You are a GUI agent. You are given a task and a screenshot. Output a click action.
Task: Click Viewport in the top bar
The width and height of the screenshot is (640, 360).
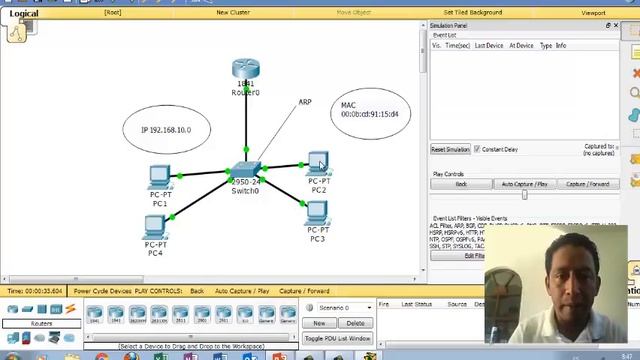click(593, 13)
